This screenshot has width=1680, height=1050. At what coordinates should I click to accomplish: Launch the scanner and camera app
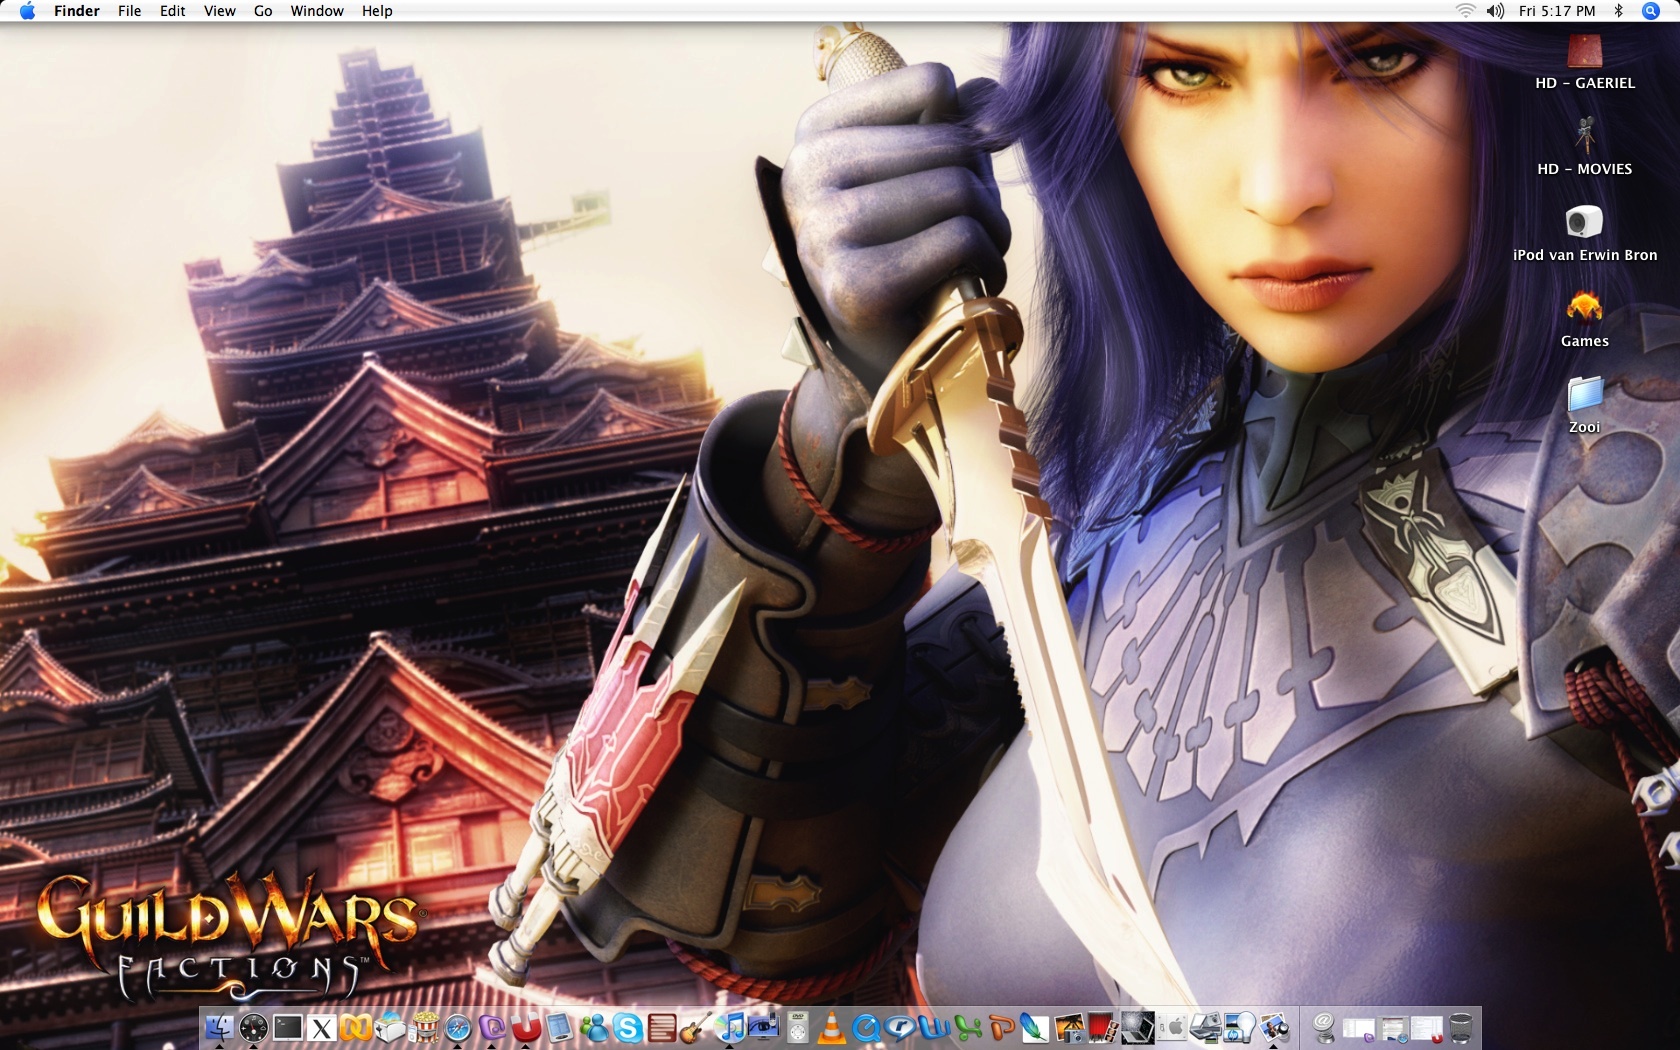(1206, 1027)
